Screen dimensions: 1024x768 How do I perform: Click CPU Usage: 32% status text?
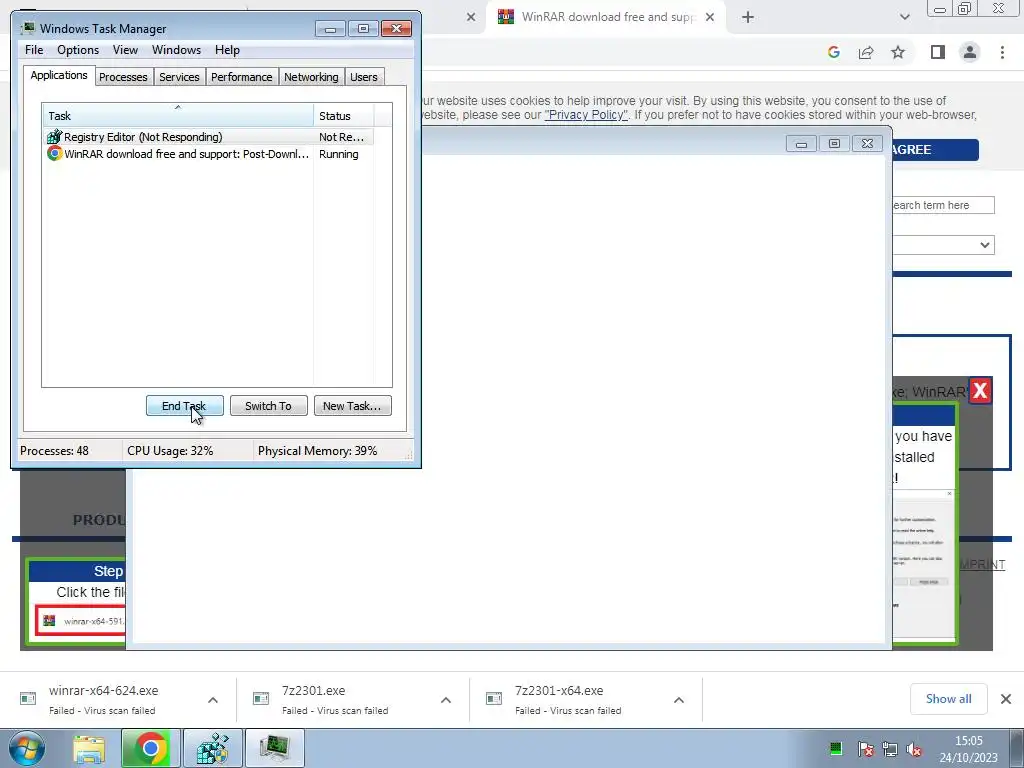[170, 451]
